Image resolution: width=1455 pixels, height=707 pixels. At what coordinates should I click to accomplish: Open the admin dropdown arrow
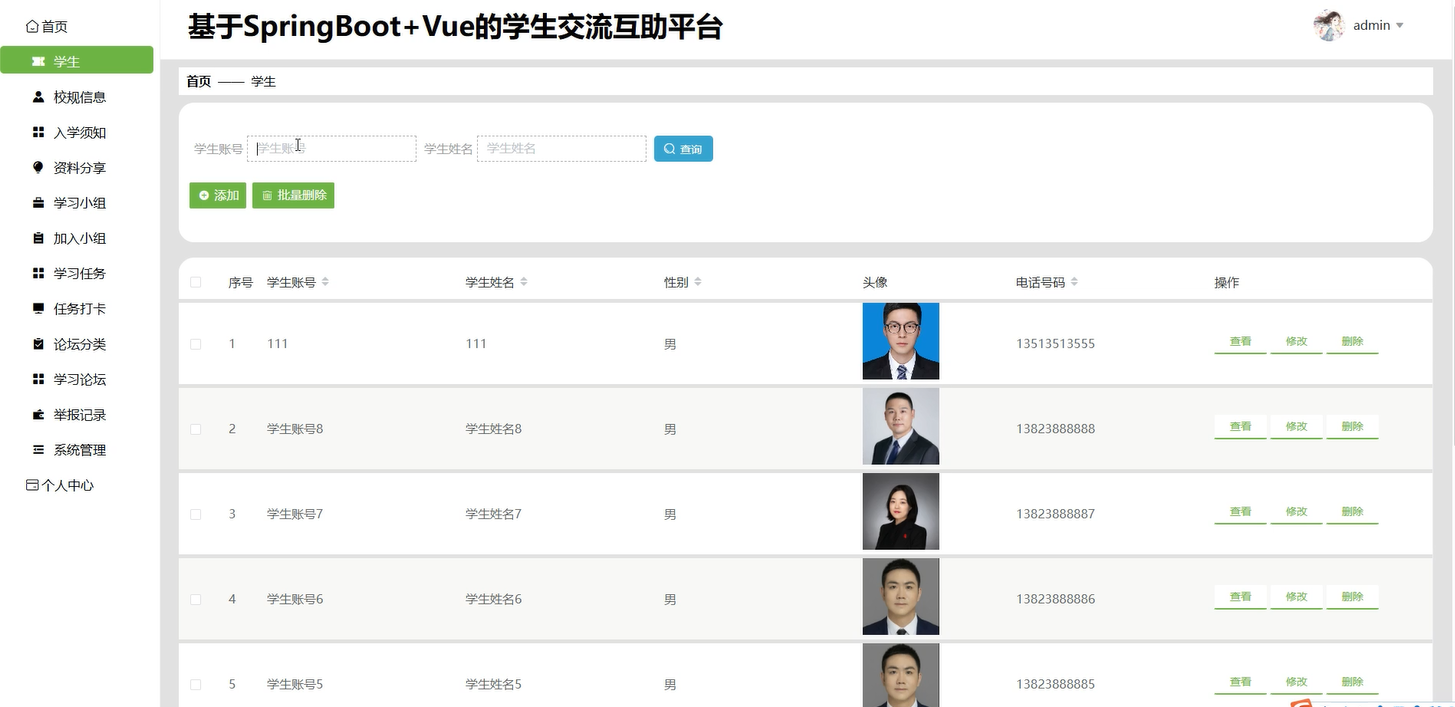click(1399, 26)
